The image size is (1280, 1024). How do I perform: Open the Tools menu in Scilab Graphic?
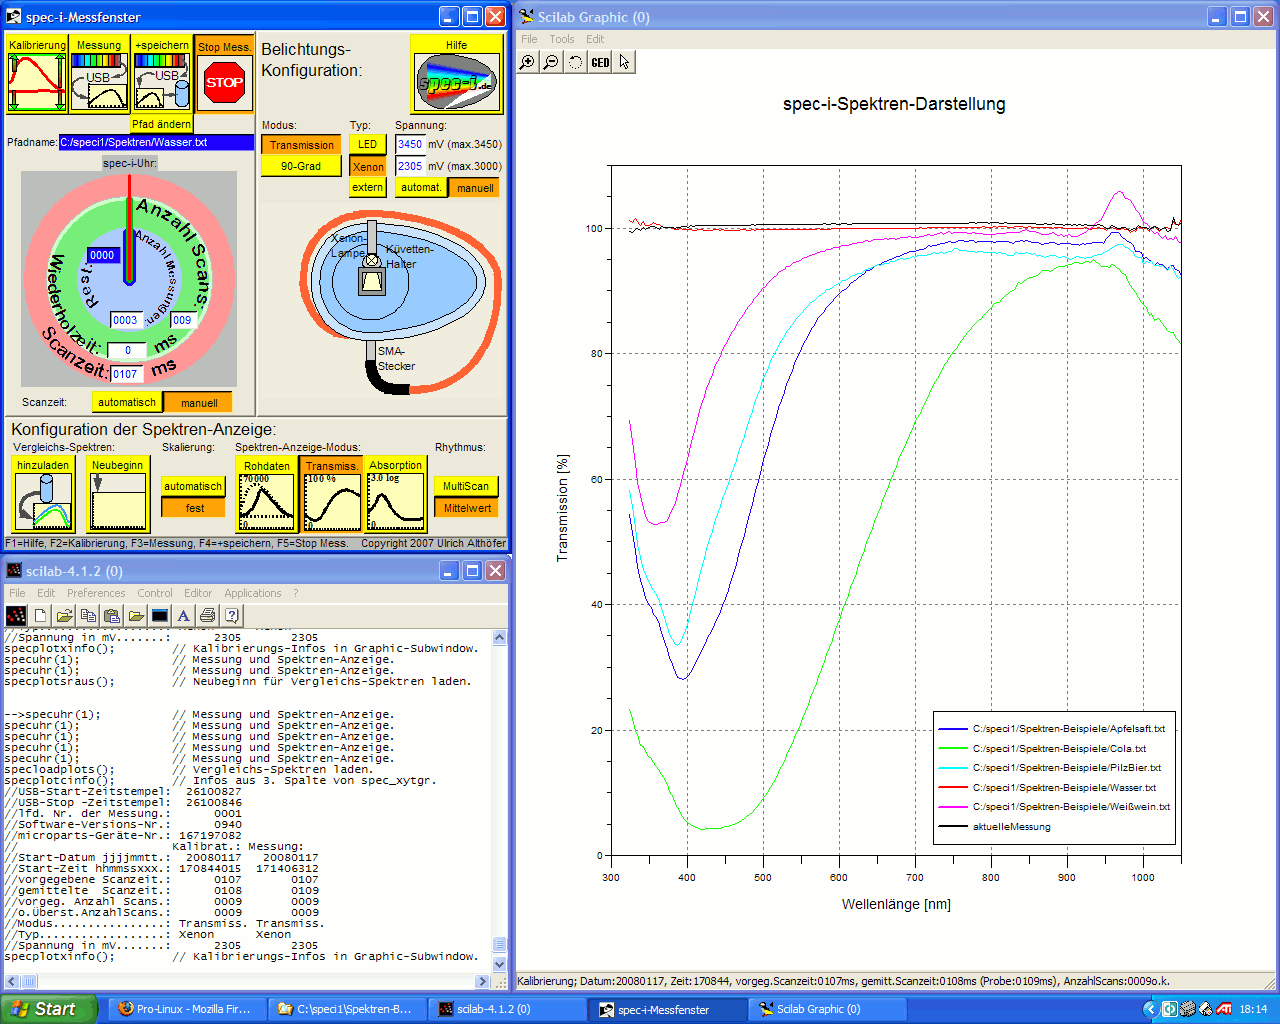tap(561, 39)
